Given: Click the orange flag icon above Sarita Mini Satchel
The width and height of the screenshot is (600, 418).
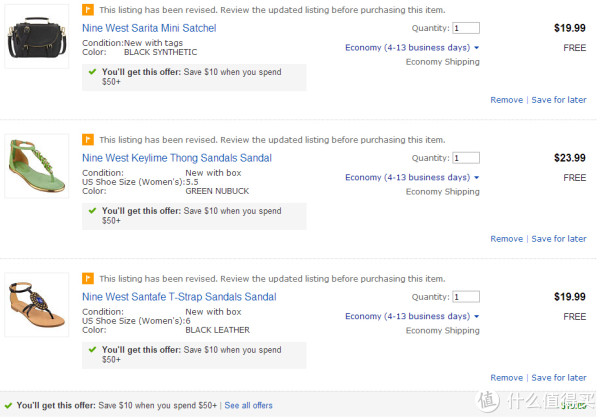Looking at the screenshot, I should pos(88,10).
